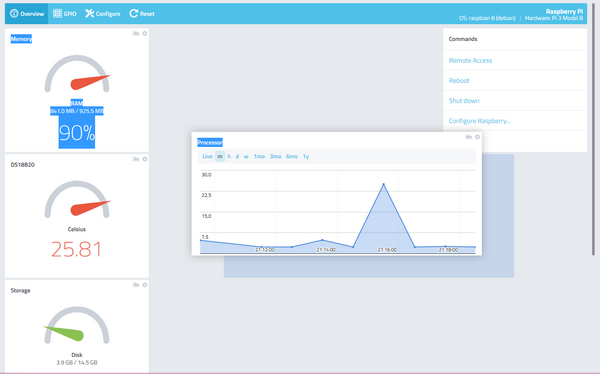
Task: Click the Reset circular arrow icon
Action: click(134, 13)
